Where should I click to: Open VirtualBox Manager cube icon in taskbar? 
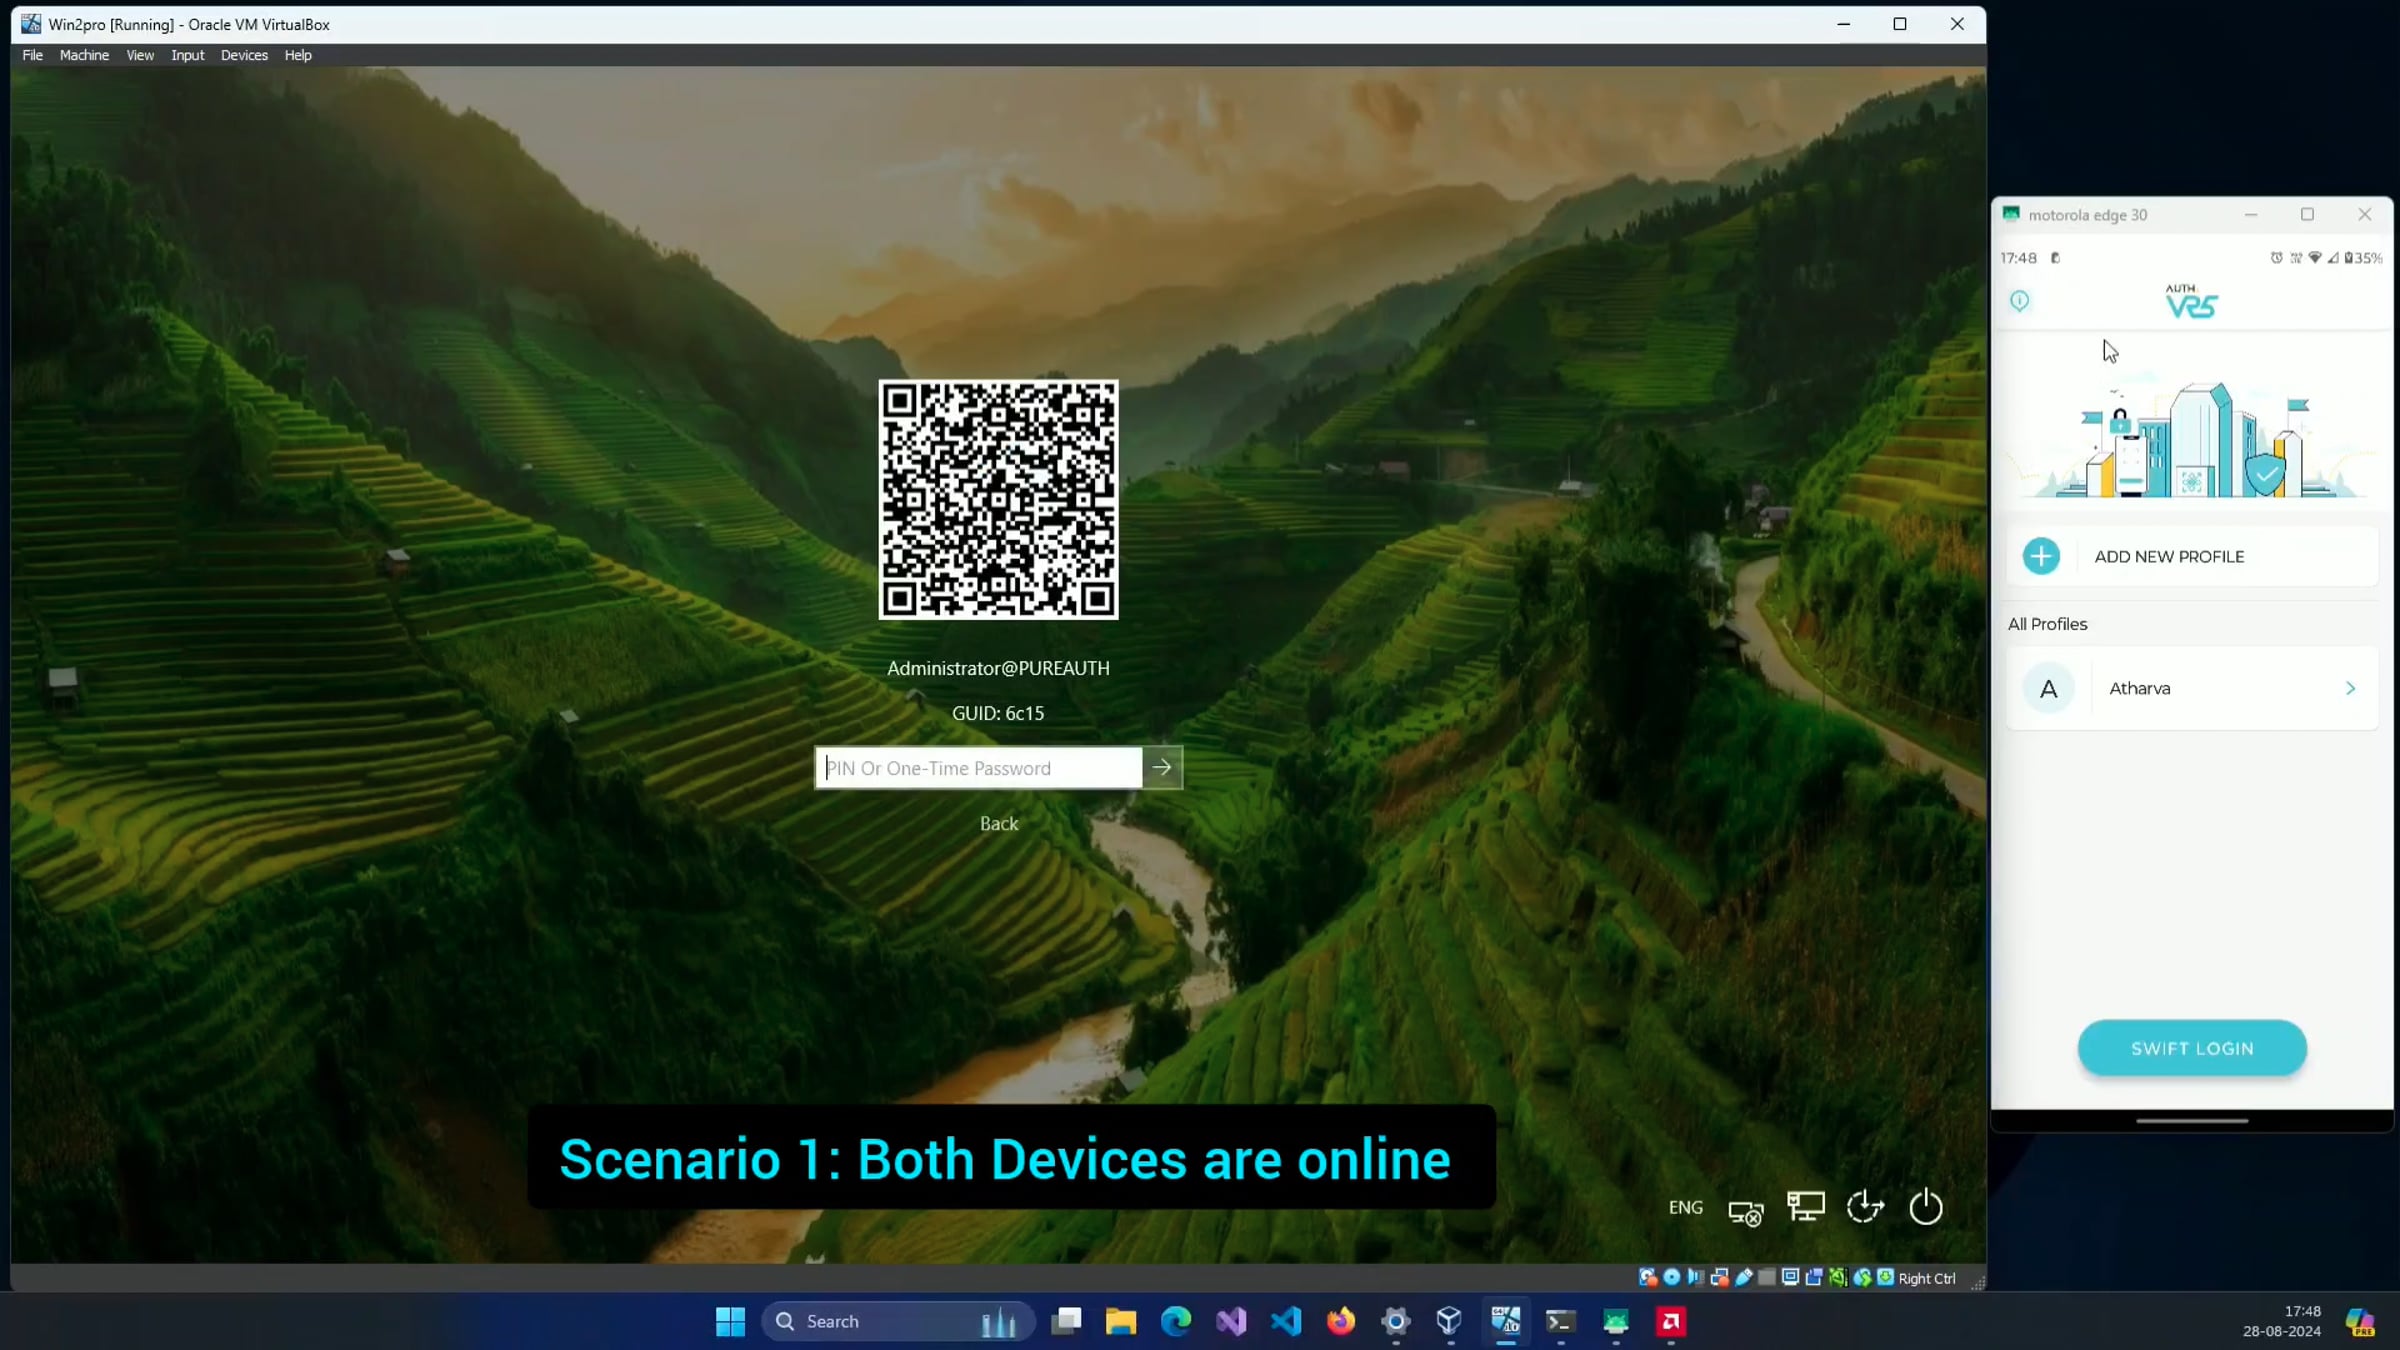coord(1449,1321)
